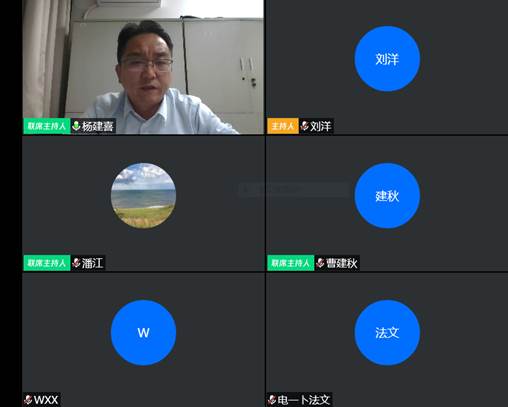Select the blue W avatar circle

coord(143,332)
